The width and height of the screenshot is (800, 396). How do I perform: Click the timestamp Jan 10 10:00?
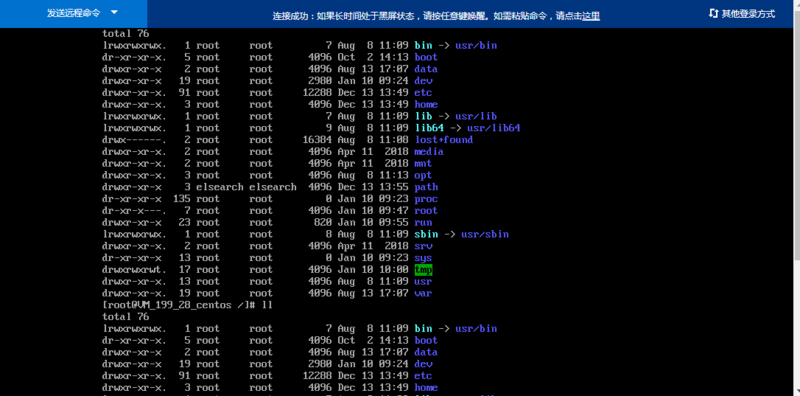point(373,269)
